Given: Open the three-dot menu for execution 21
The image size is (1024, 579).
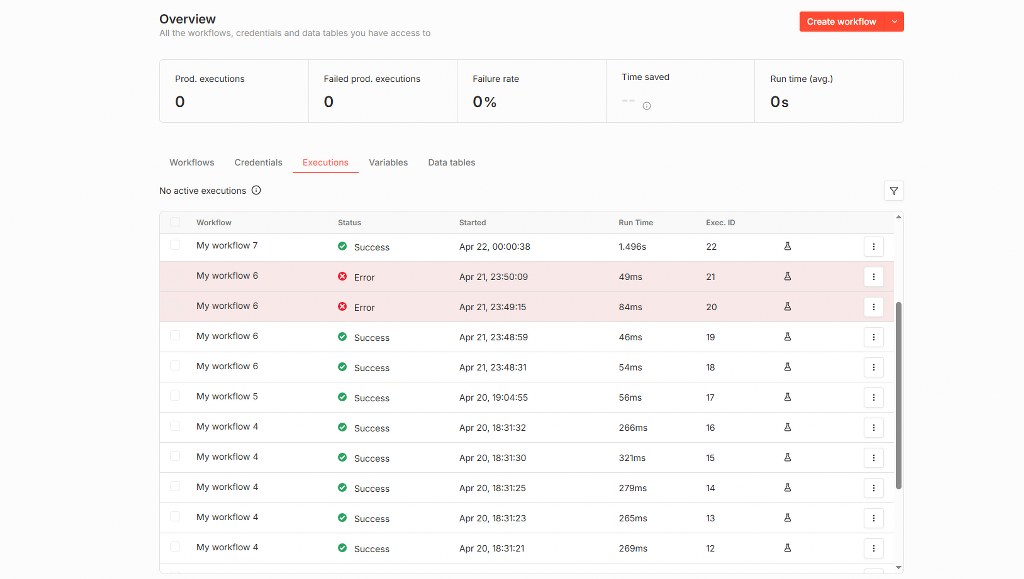Looking at the screenshot, I should pyautogui.click(x=873, y=277).
